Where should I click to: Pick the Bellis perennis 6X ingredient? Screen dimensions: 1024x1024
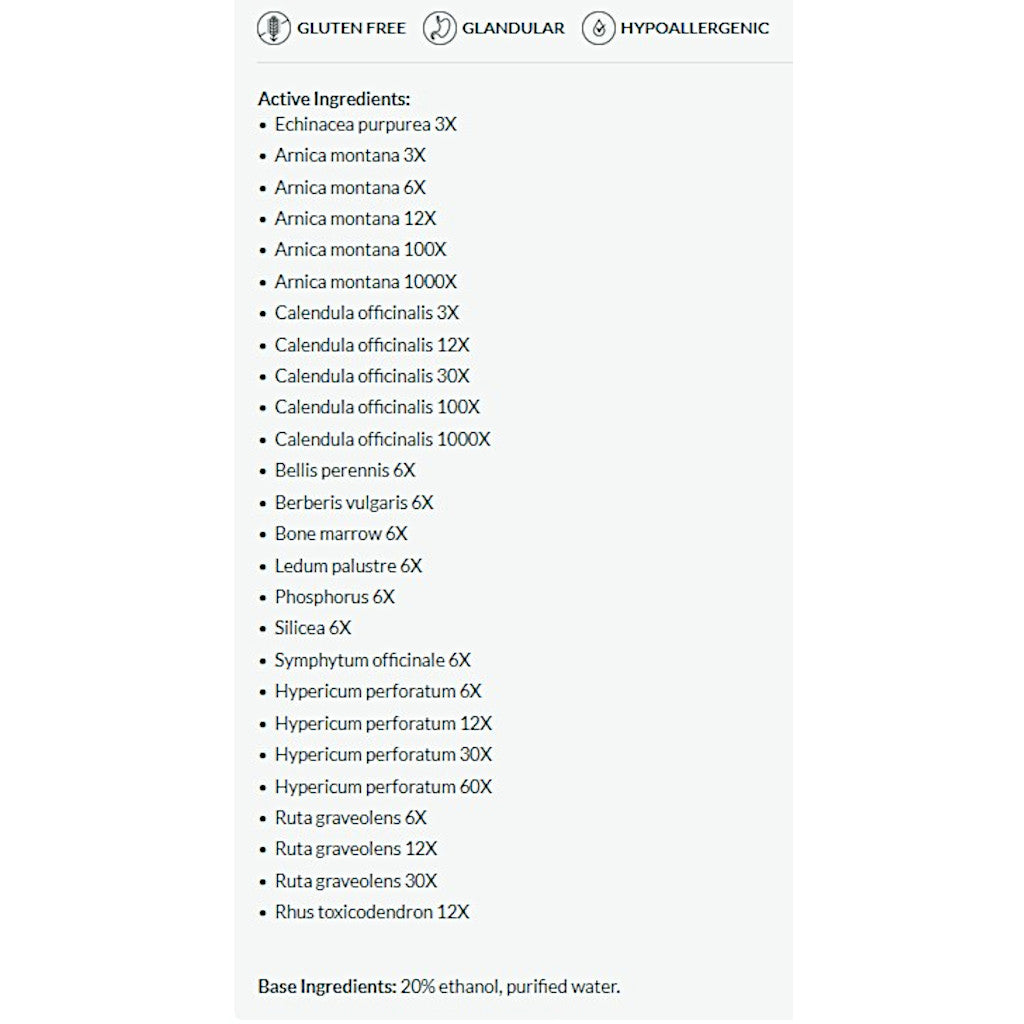click(x=344, y=470)
